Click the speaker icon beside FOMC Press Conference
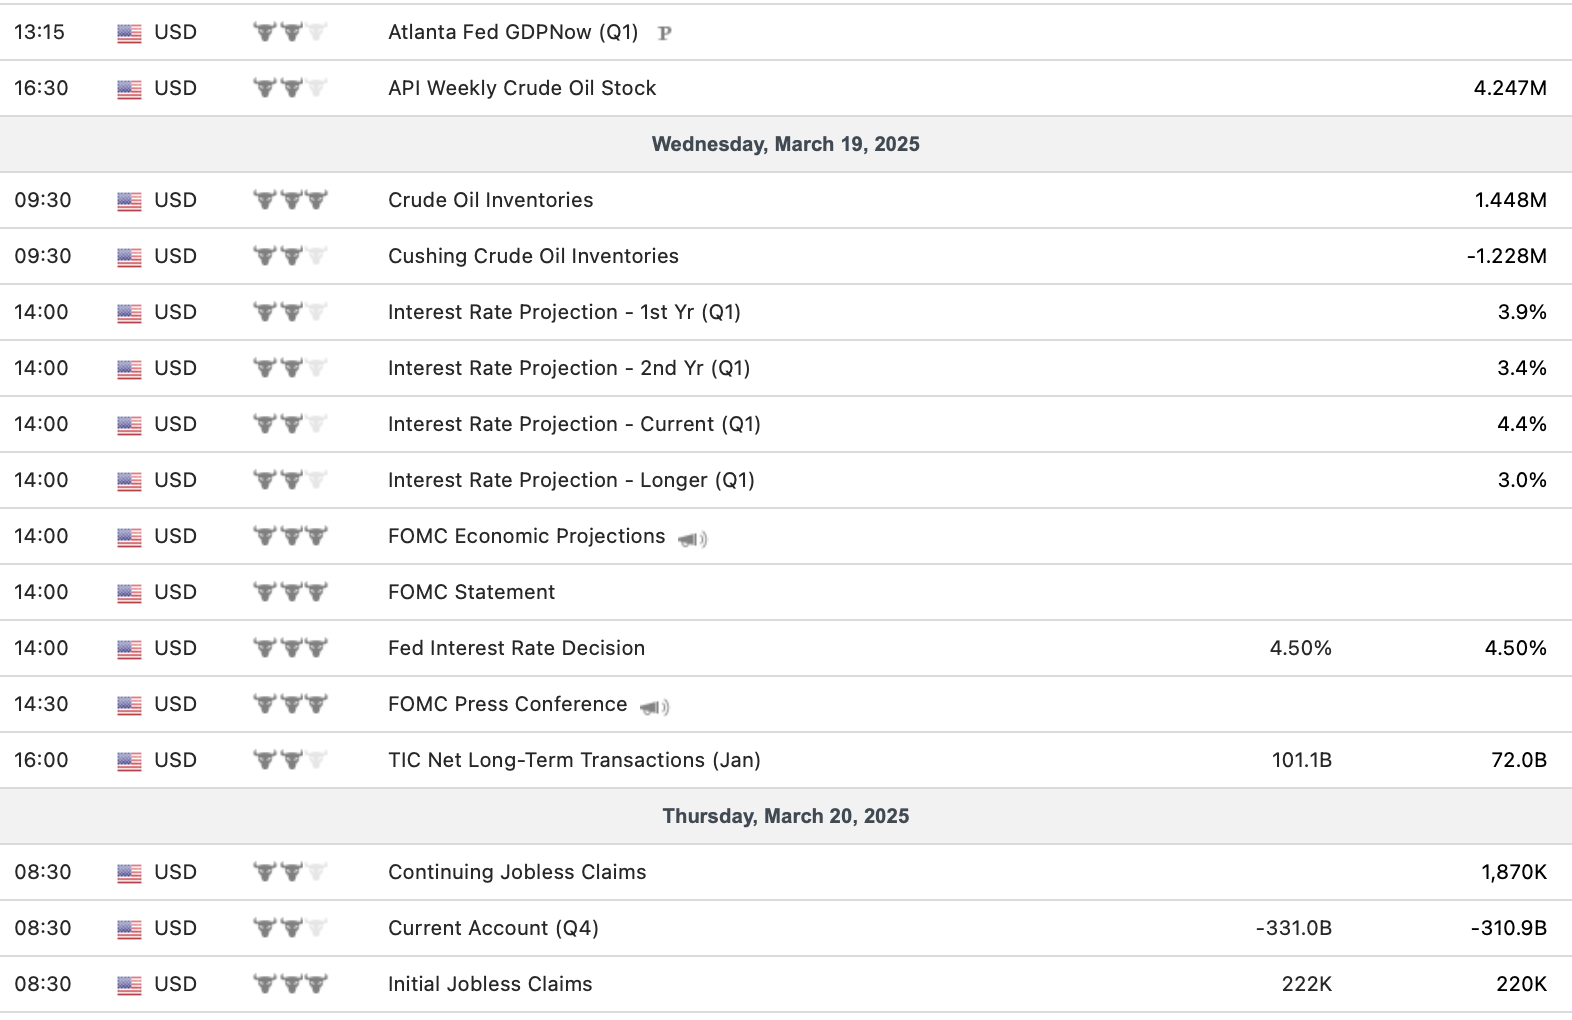Viewport: 1572px width, 1020px height. 654,707
